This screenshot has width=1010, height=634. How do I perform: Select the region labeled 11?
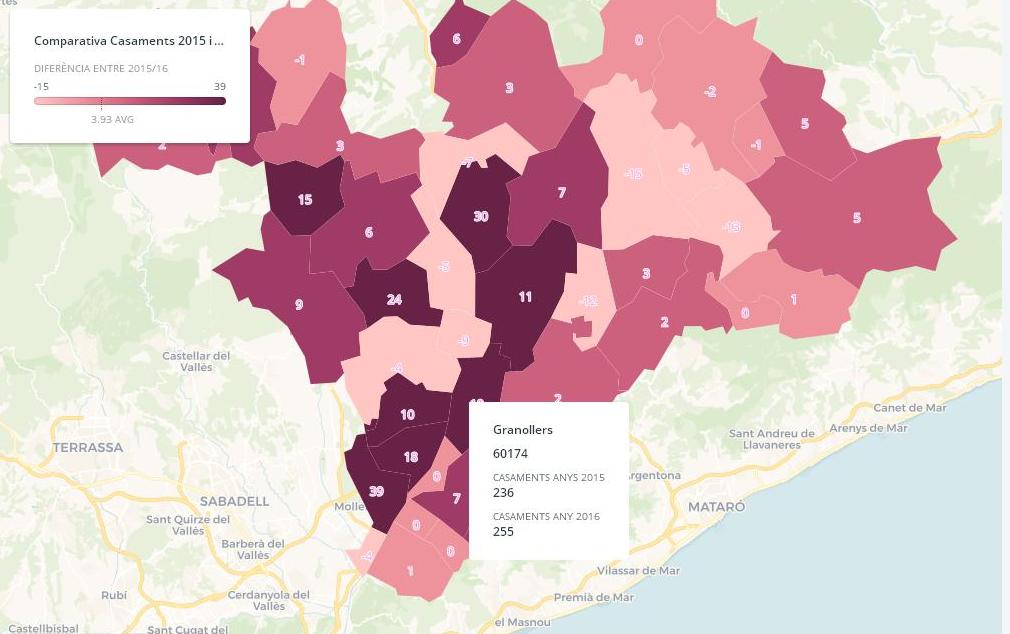[525, 297]
